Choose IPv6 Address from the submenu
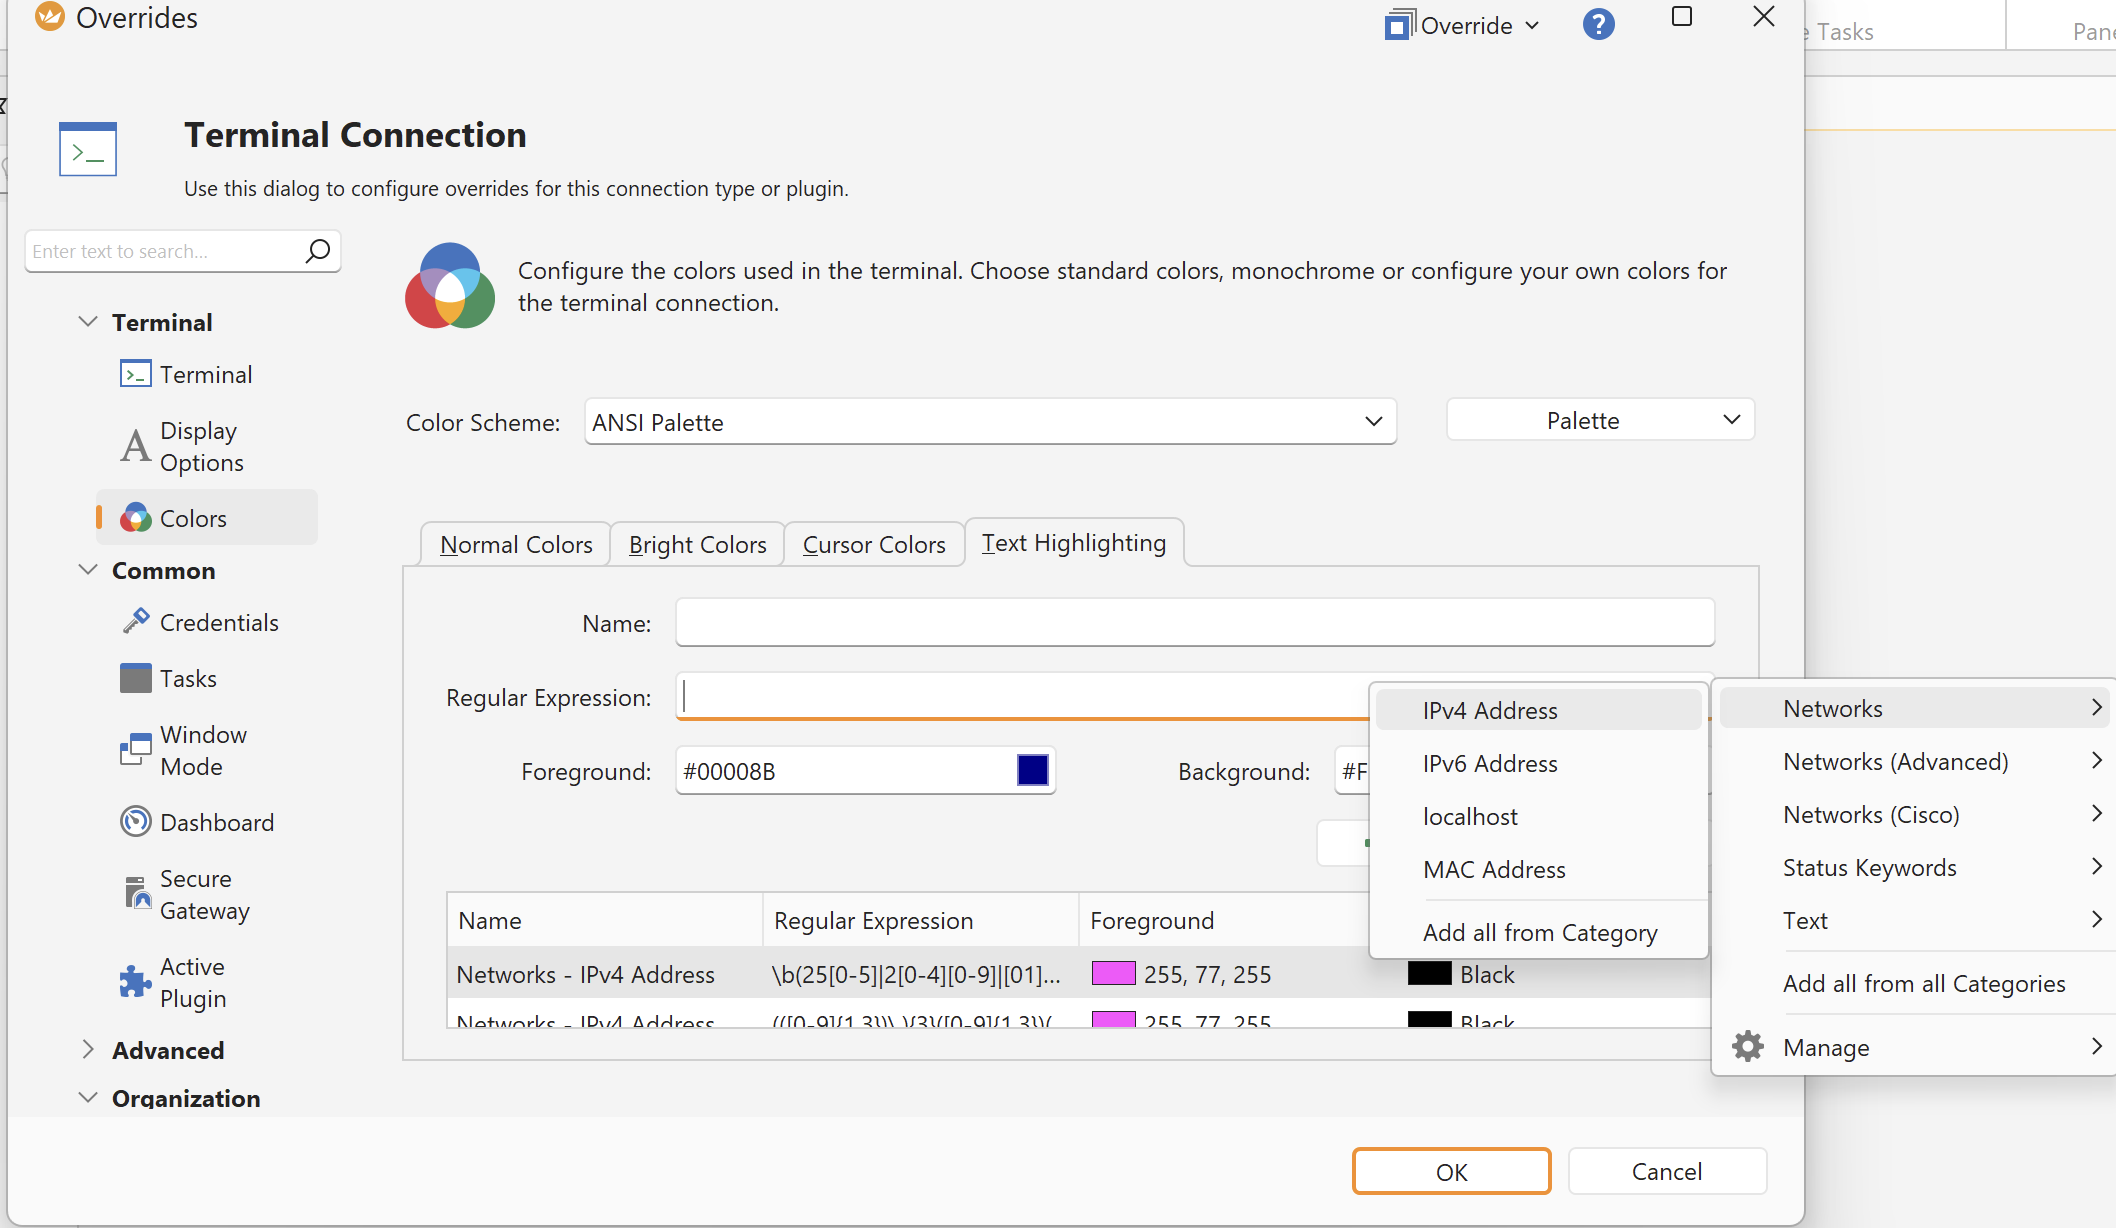2116x1228 pixels. pyautogui.click(x=1489, y=763)
